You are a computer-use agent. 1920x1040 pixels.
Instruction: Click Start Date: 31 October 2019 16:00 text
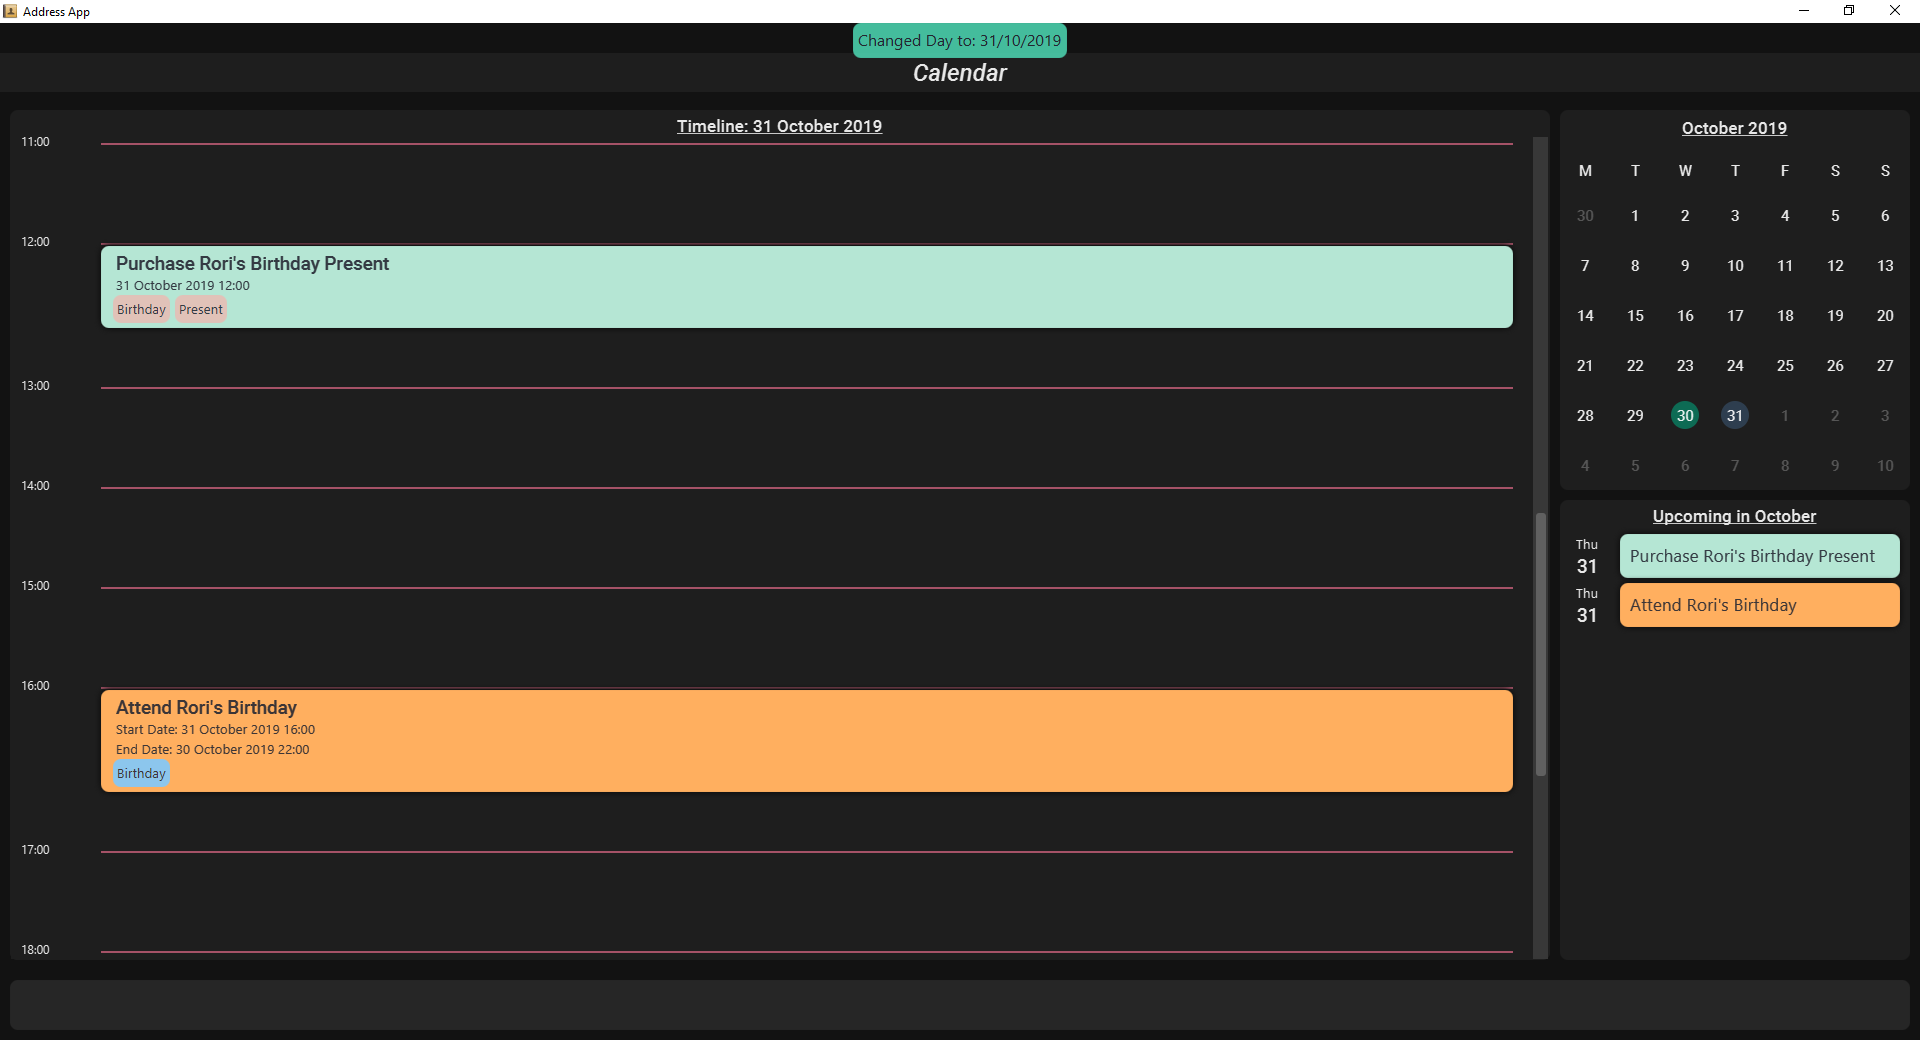click(215, 730)
